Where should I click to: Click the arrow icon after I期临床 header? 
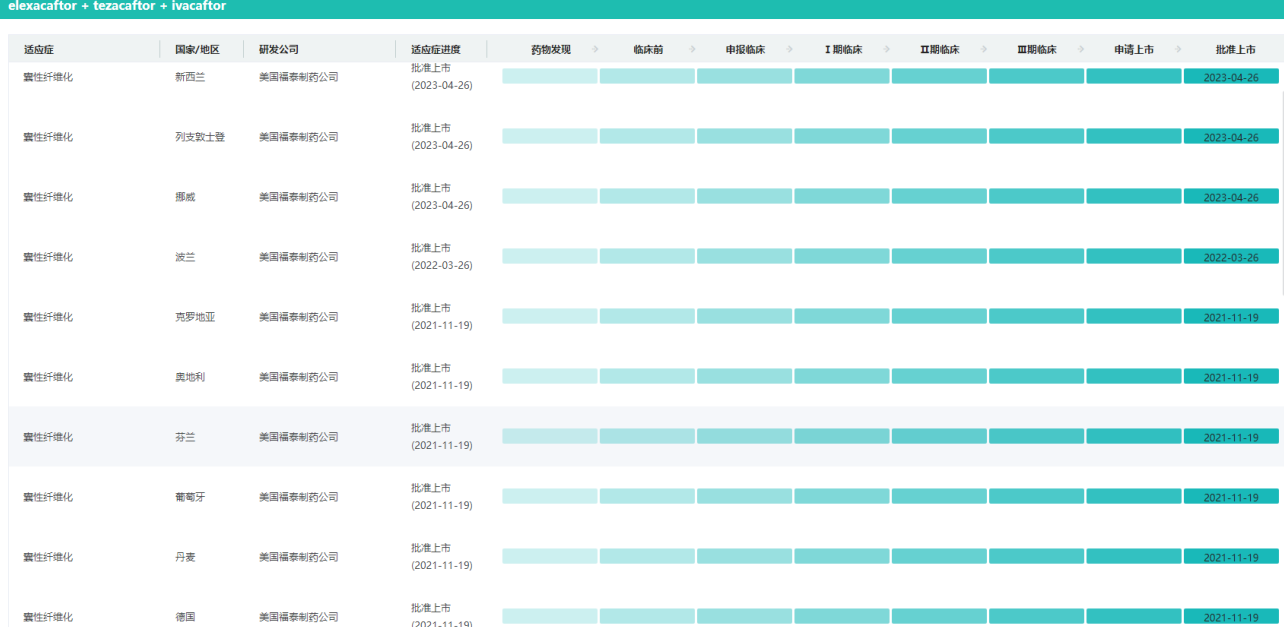tap(888, 50)
